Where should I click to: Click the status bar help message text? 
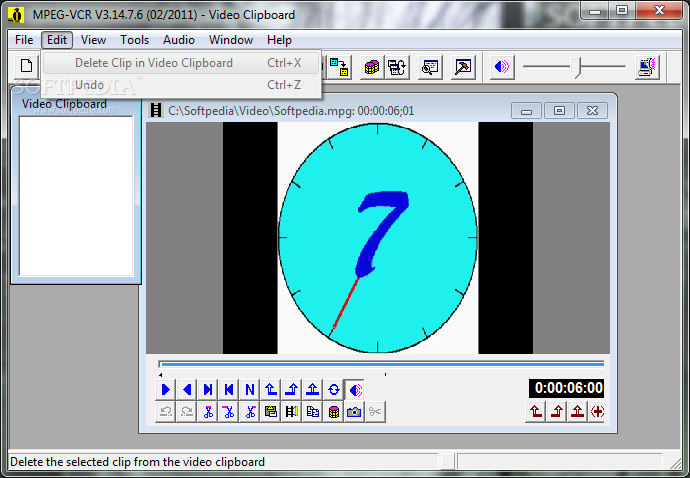(137, 462)
